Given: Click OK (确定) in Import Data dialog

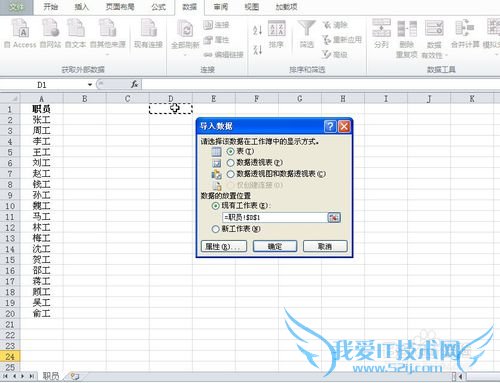Looking at the screenshot, I should (275, 247).
